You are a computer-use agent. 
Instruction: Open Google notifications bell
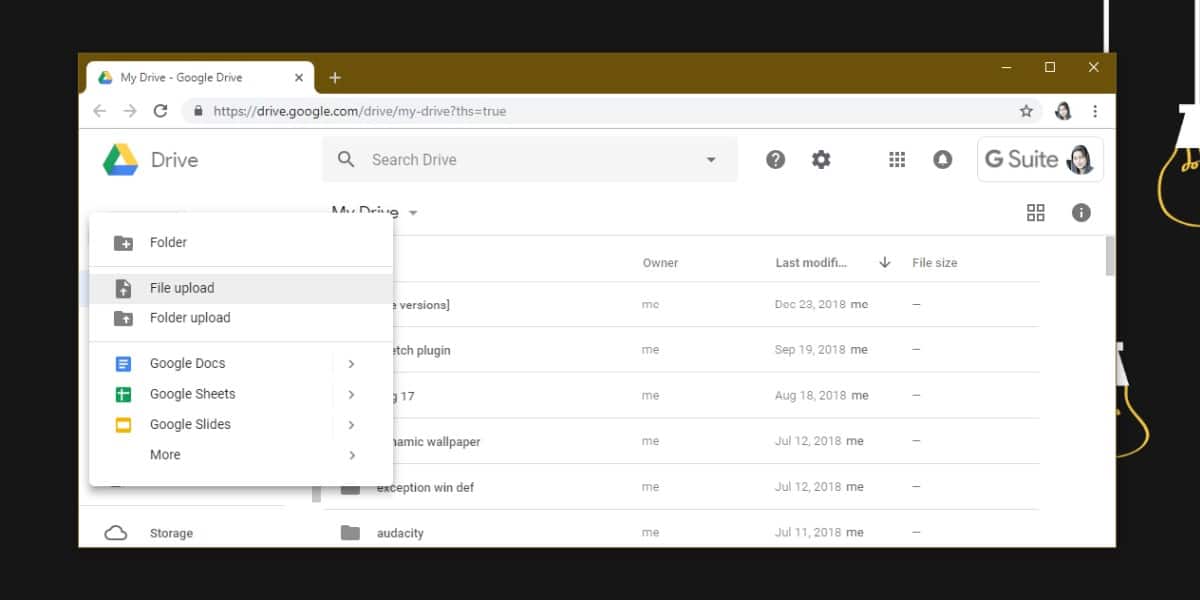pos(942,159)
